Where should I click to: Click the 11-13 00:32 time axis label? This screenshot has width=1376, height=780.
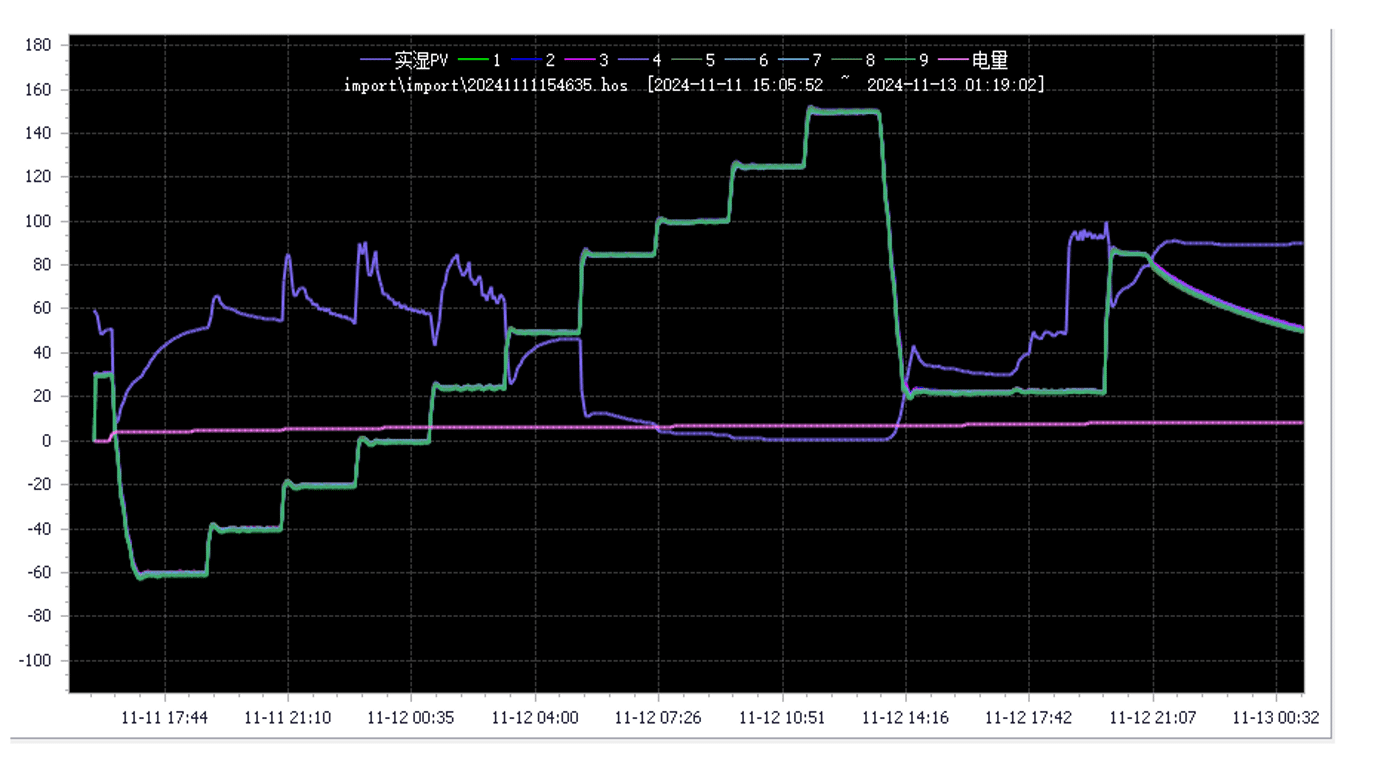click(1276, 717)
